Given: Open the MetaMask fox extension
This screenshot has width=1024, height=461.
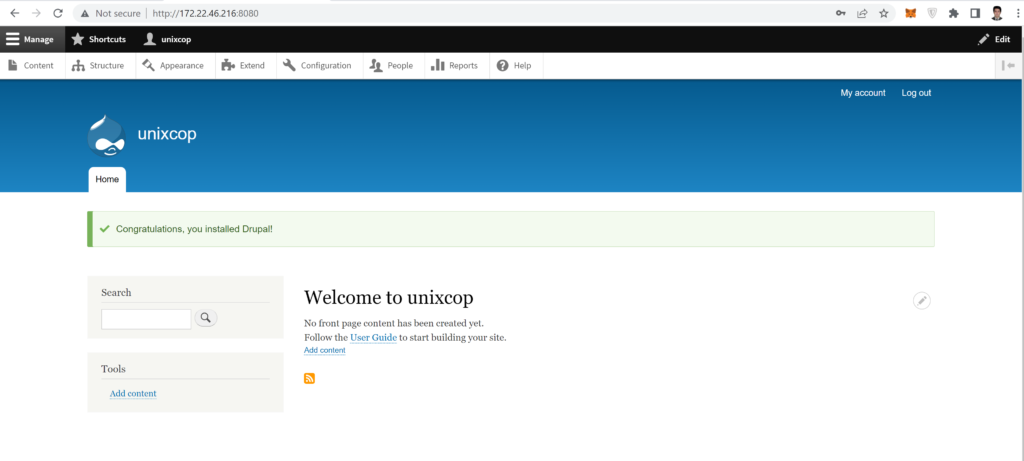Looking at the screenshot, I should coord(910,13).
